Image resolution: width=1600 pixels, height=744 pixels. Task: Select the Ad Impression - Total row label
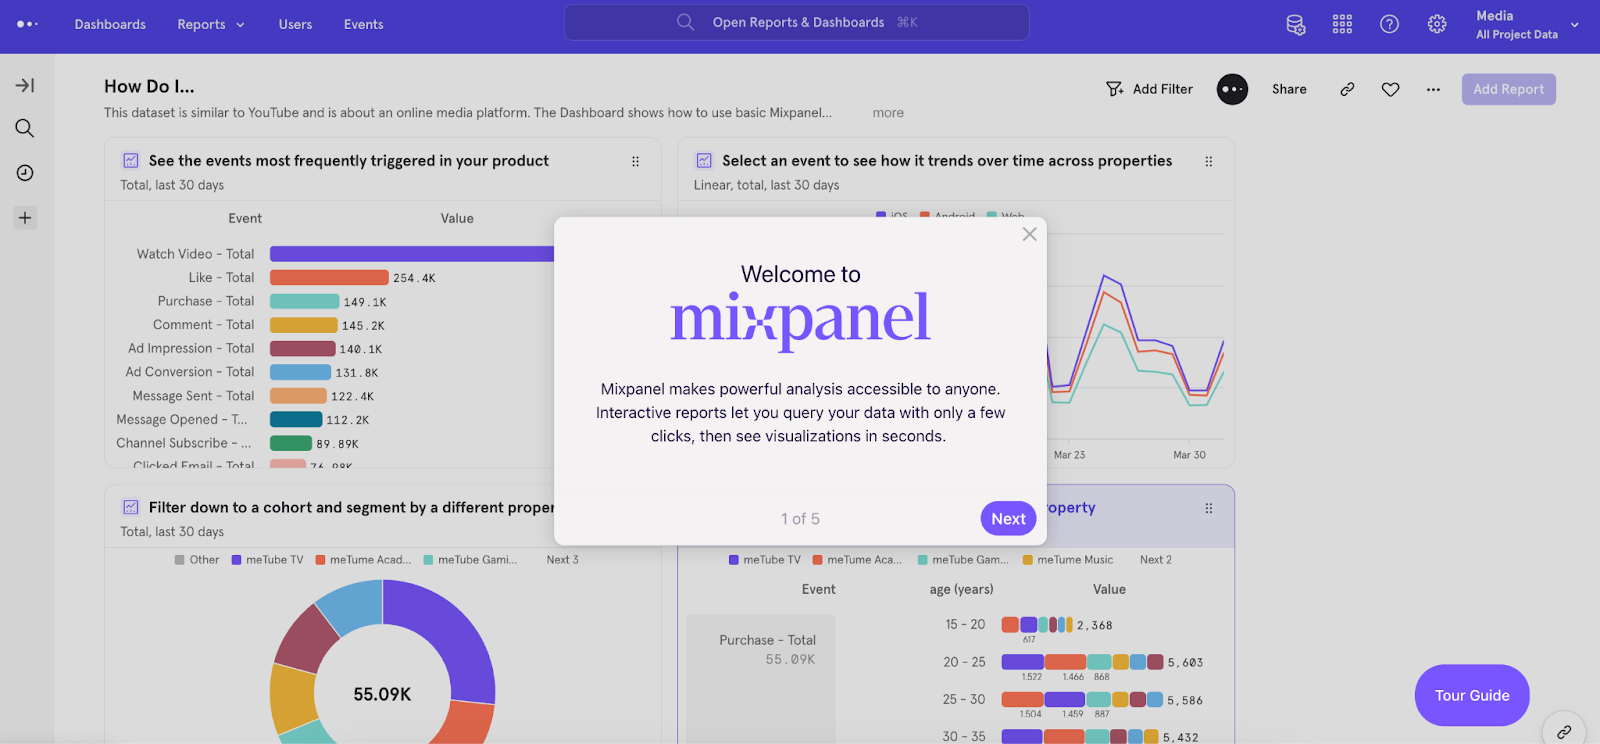point(191,348)
